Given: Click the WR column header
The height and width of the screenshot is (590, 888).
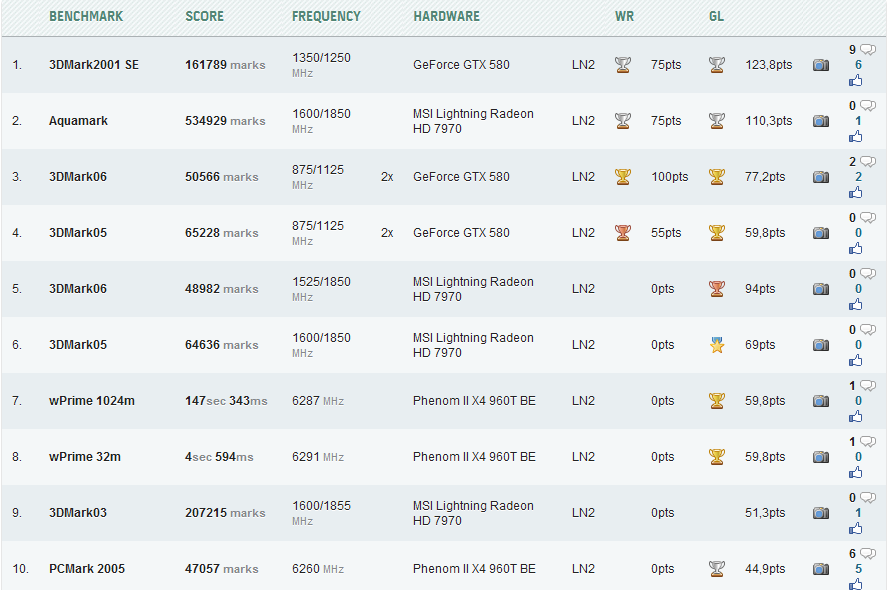Looking at the screenshot, I should pos(625,16).
